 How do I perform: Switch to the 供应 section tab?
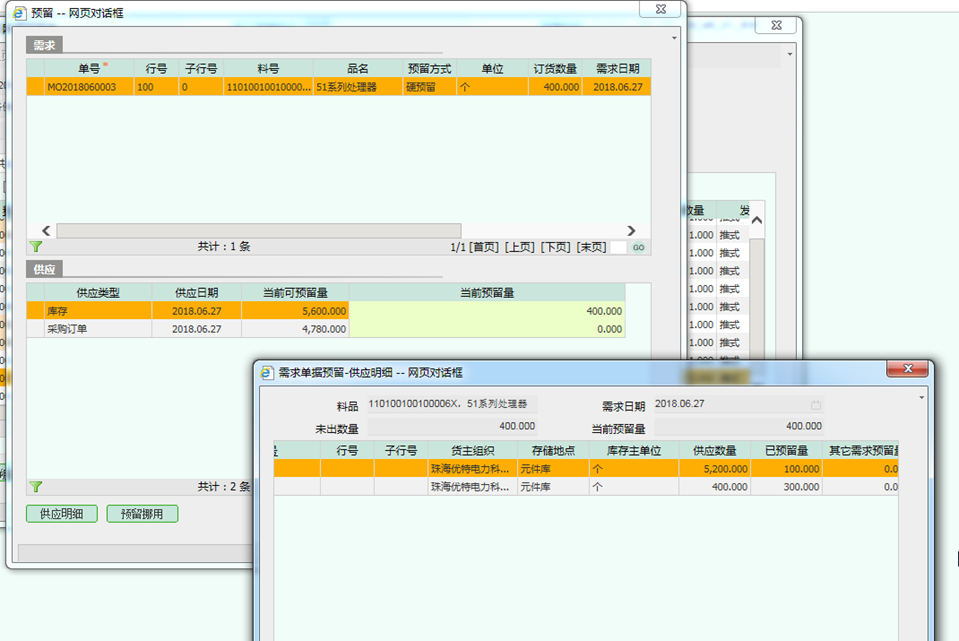44,269
